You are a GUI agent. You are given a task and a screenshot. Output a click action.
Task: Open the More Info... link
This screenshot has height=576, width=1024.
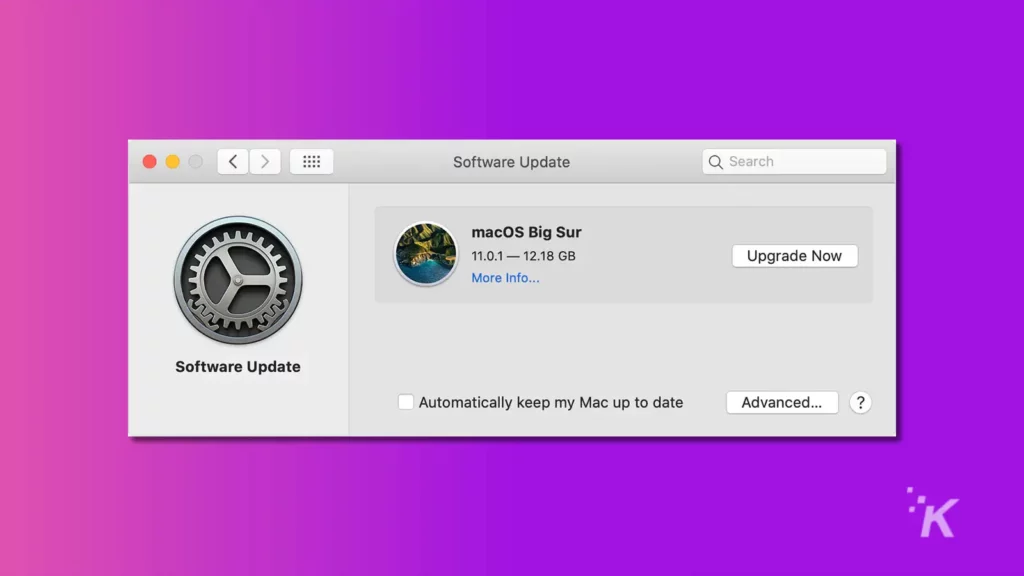click(505, 278)
